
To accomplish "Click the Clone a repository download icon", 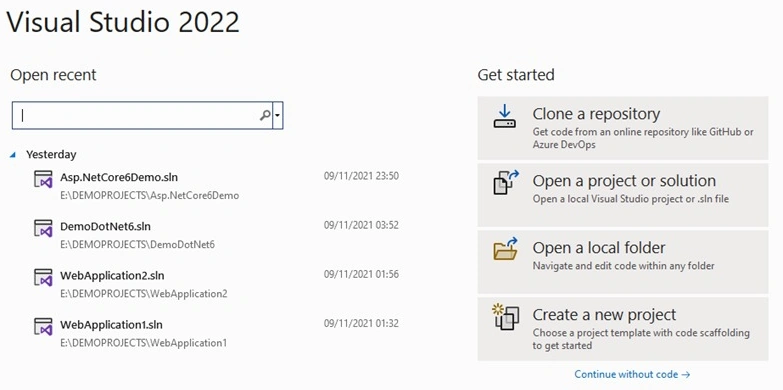I will (x=504, y=116).
